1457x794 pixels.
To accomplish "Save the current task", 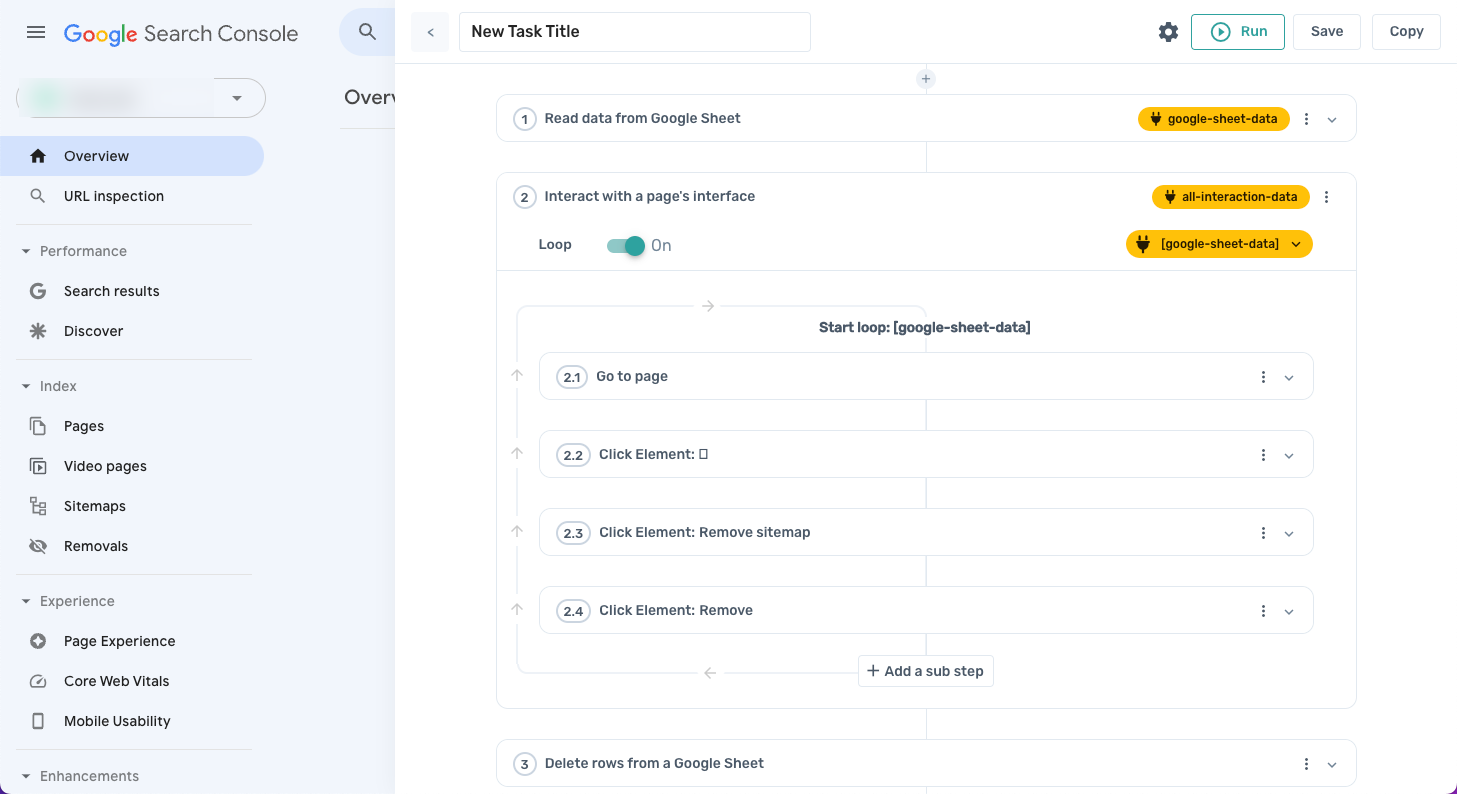I will click(x=1326, y=31).
